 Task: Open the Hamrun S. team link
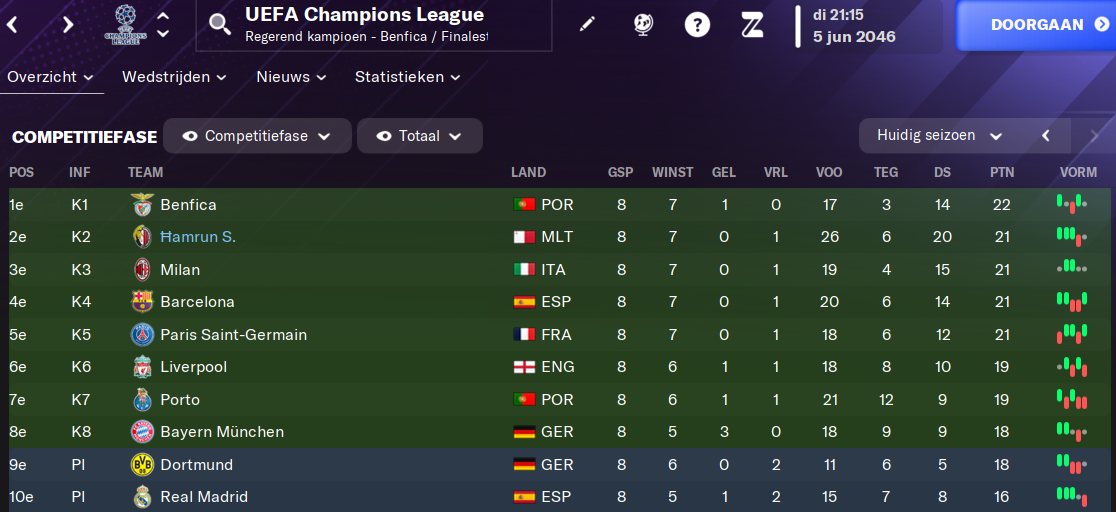click(198, 237)
